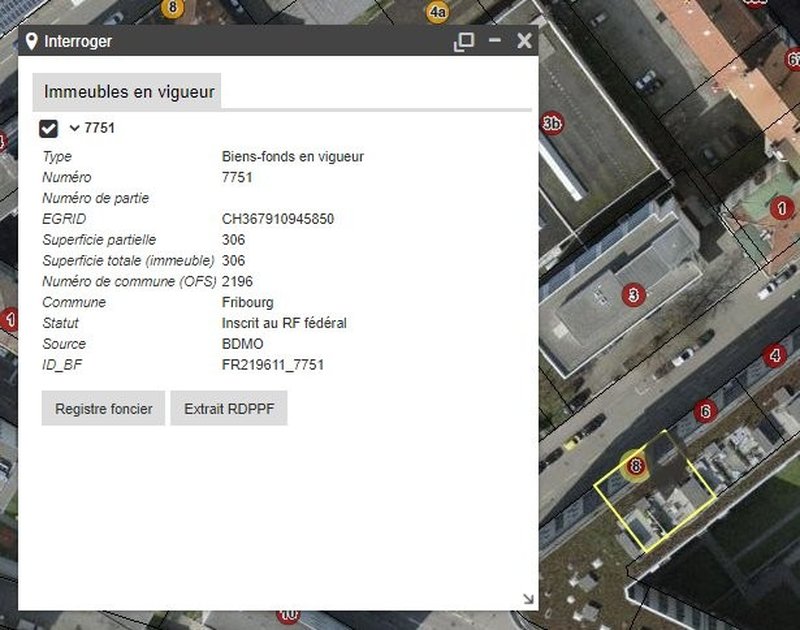Click the red address marker numbered 3
The height and width of the screenshot is (630, 800).
[x=631, y=294]
